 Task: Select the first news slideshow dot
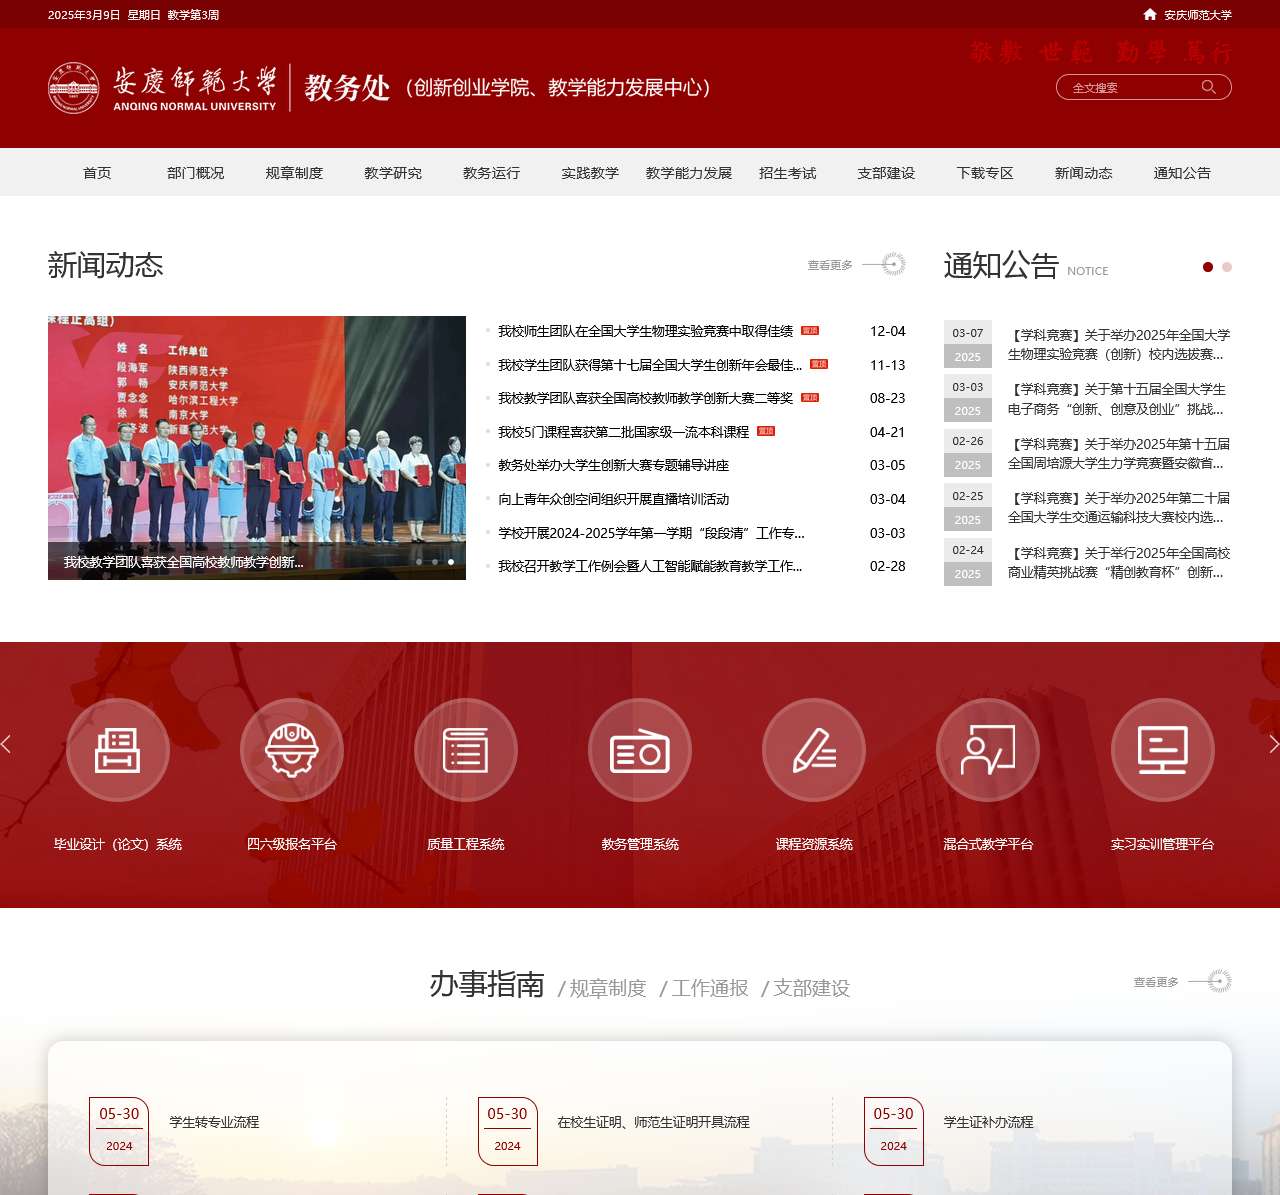(419, 562)
